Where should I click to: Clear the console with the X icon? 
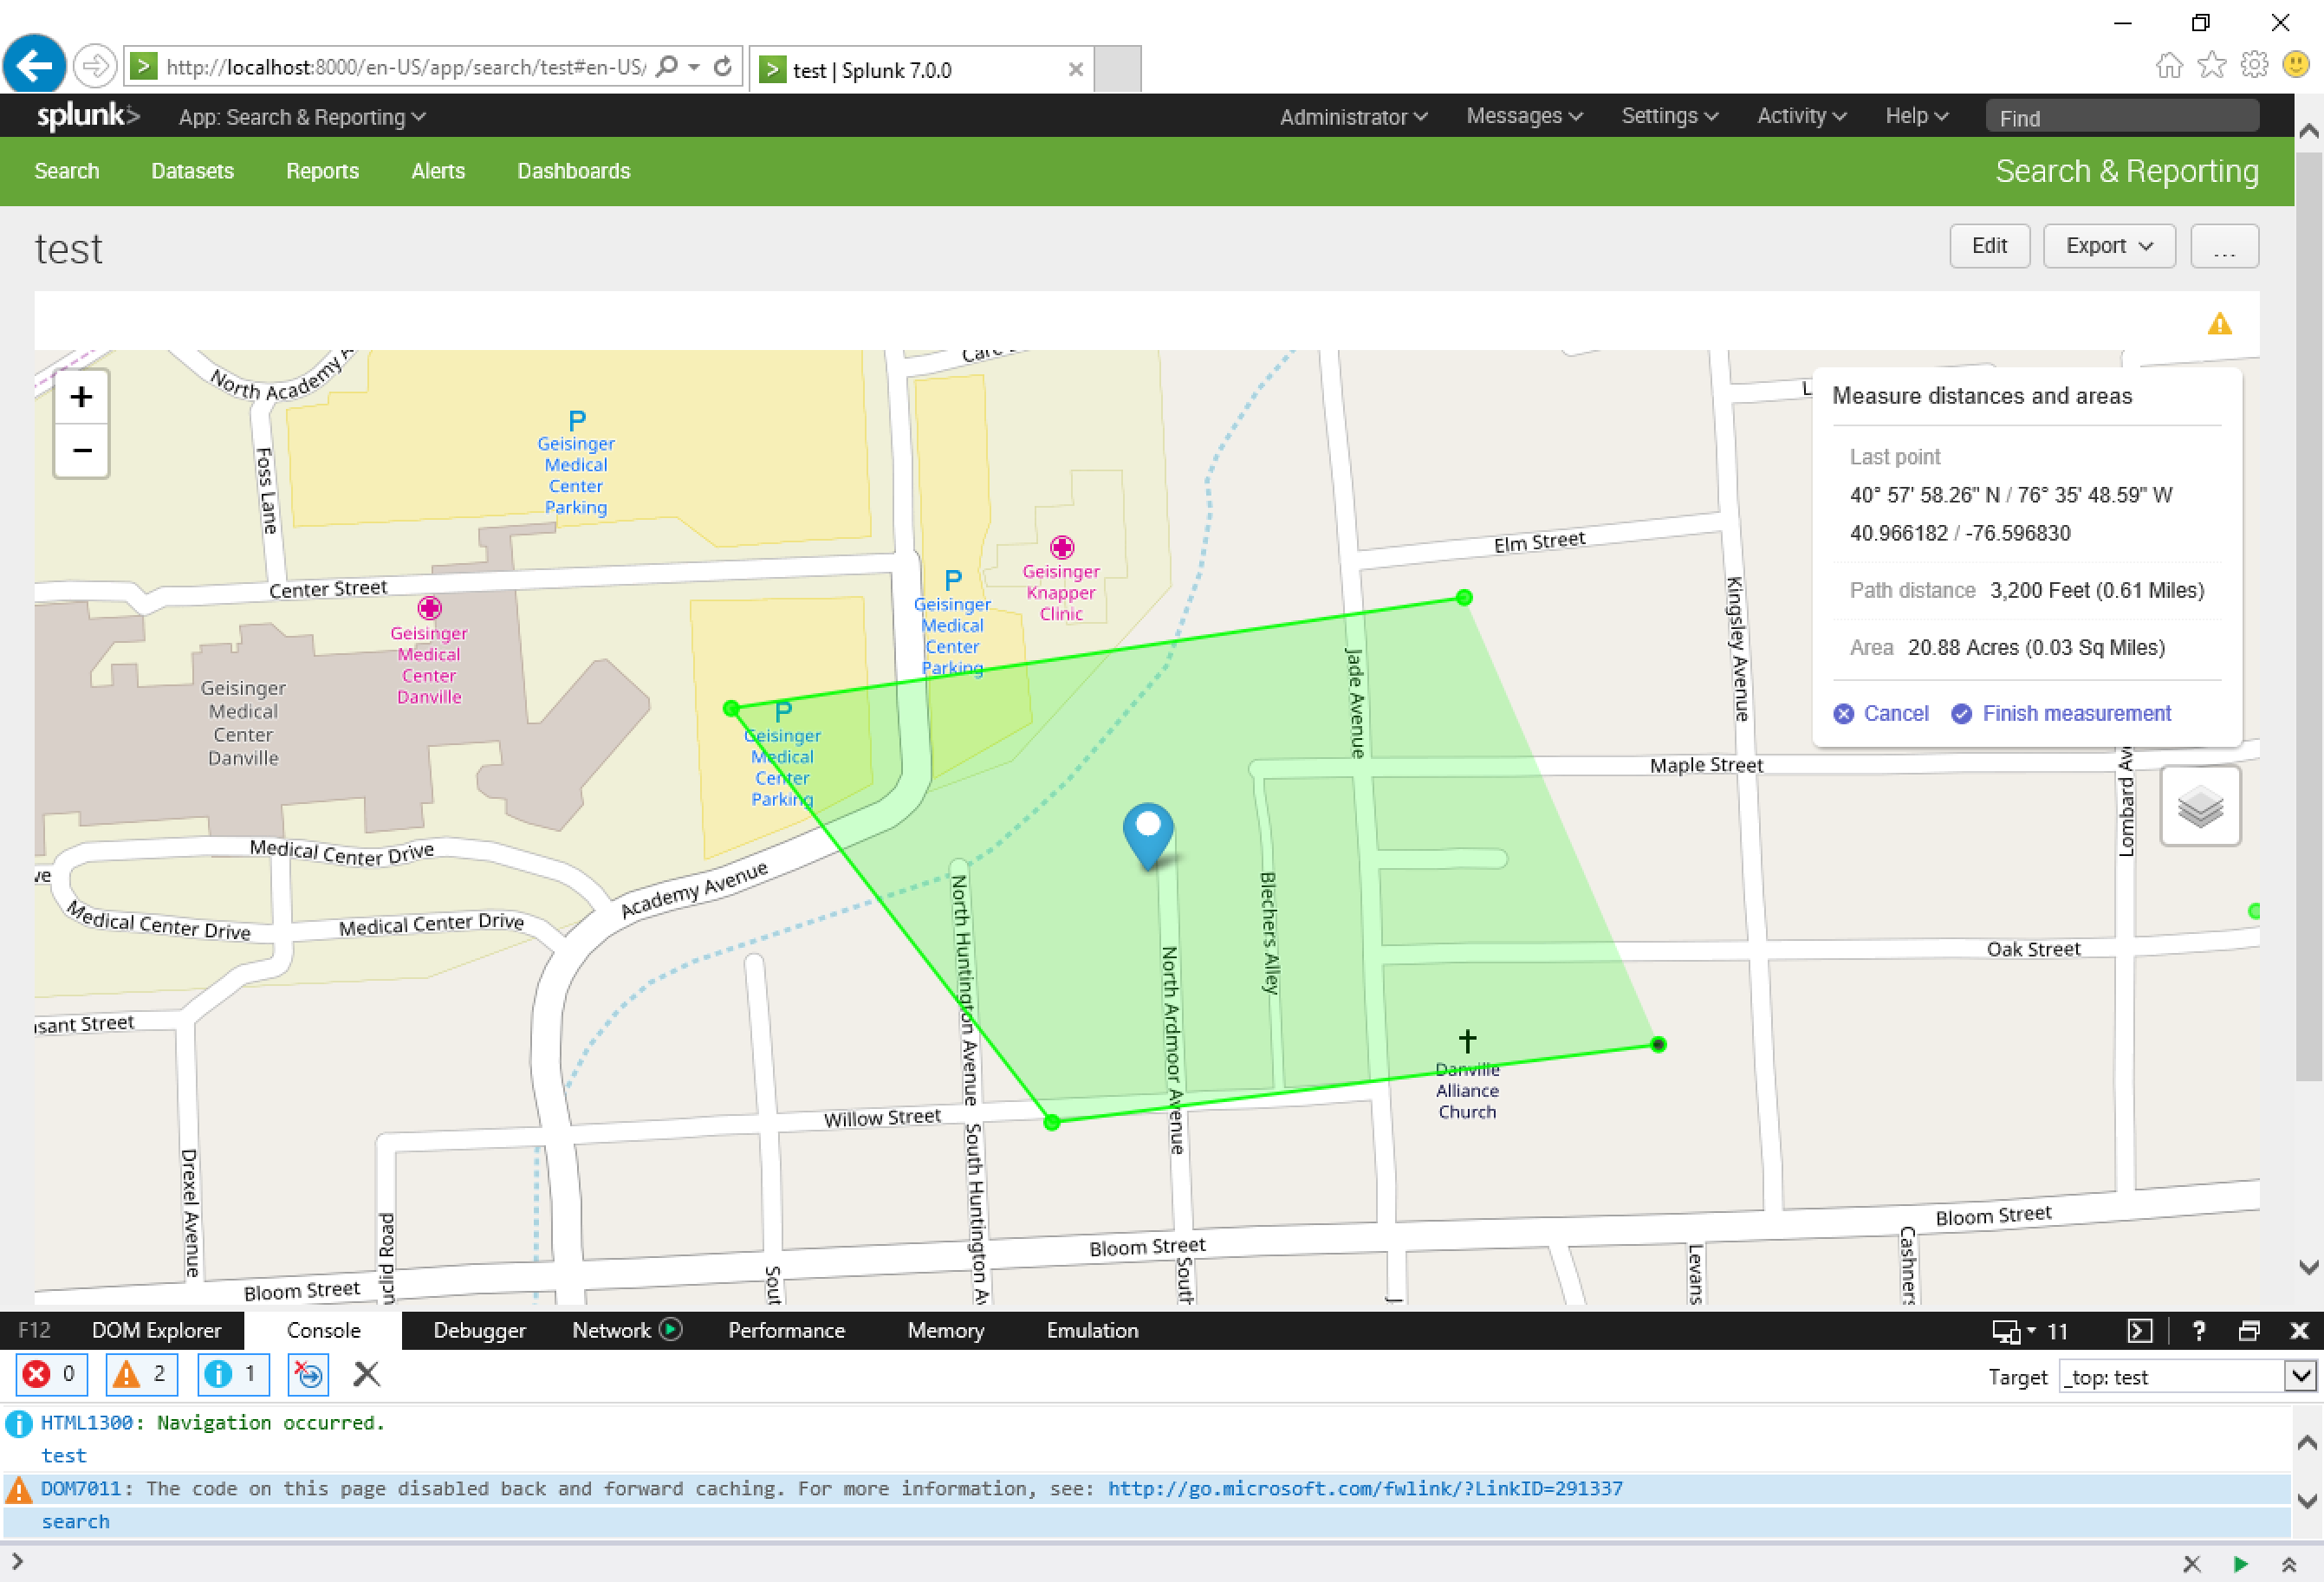tap(366, 1374)
